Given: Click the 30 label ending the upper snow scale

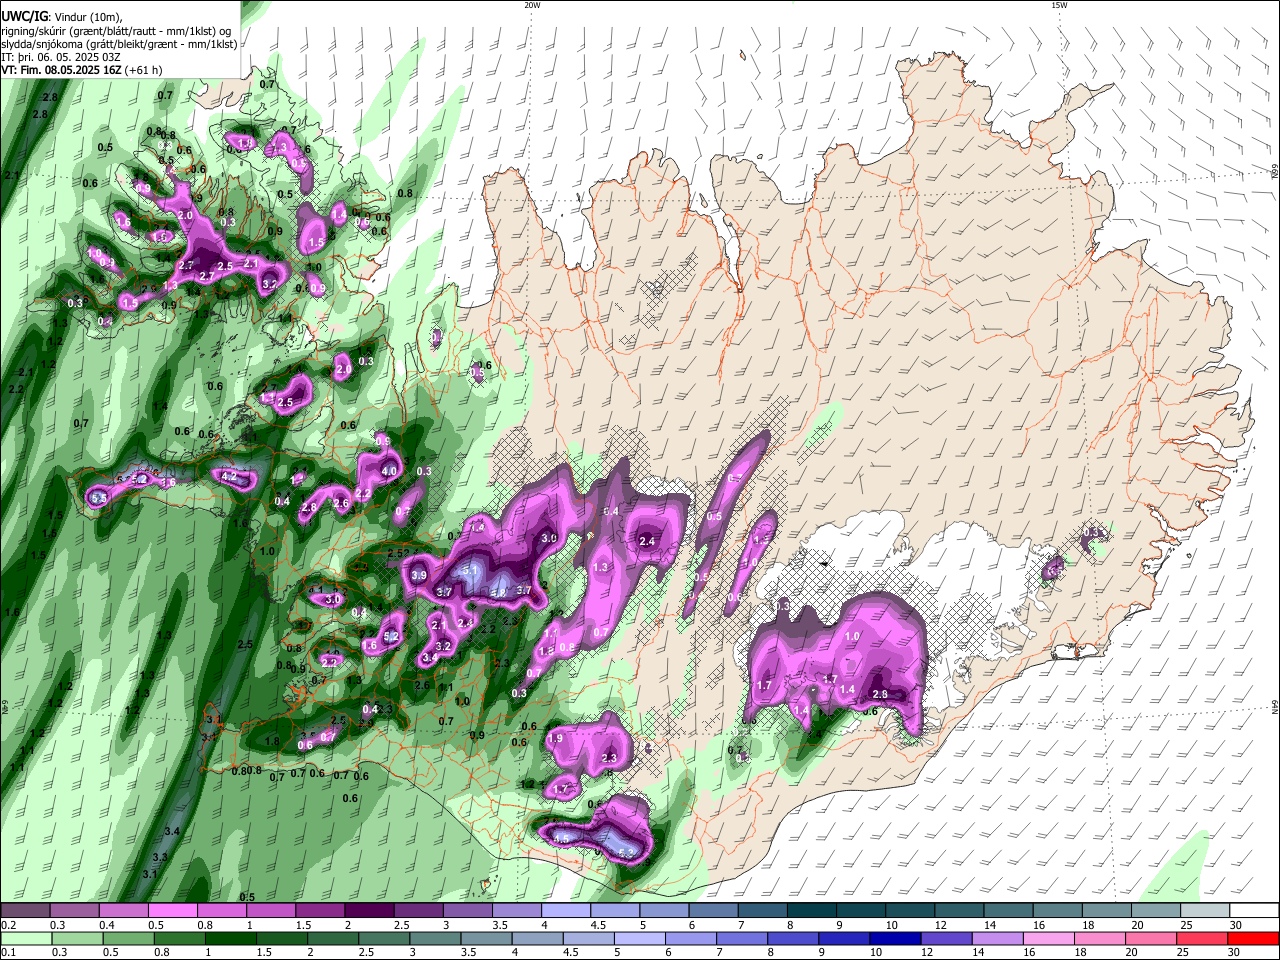Looking at the screenshot, I should (1236, 925).
